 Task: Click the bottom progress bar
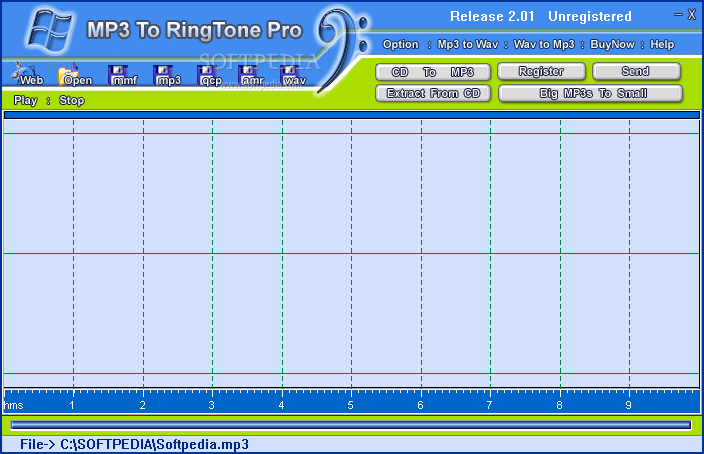click(x=351, y=425)
